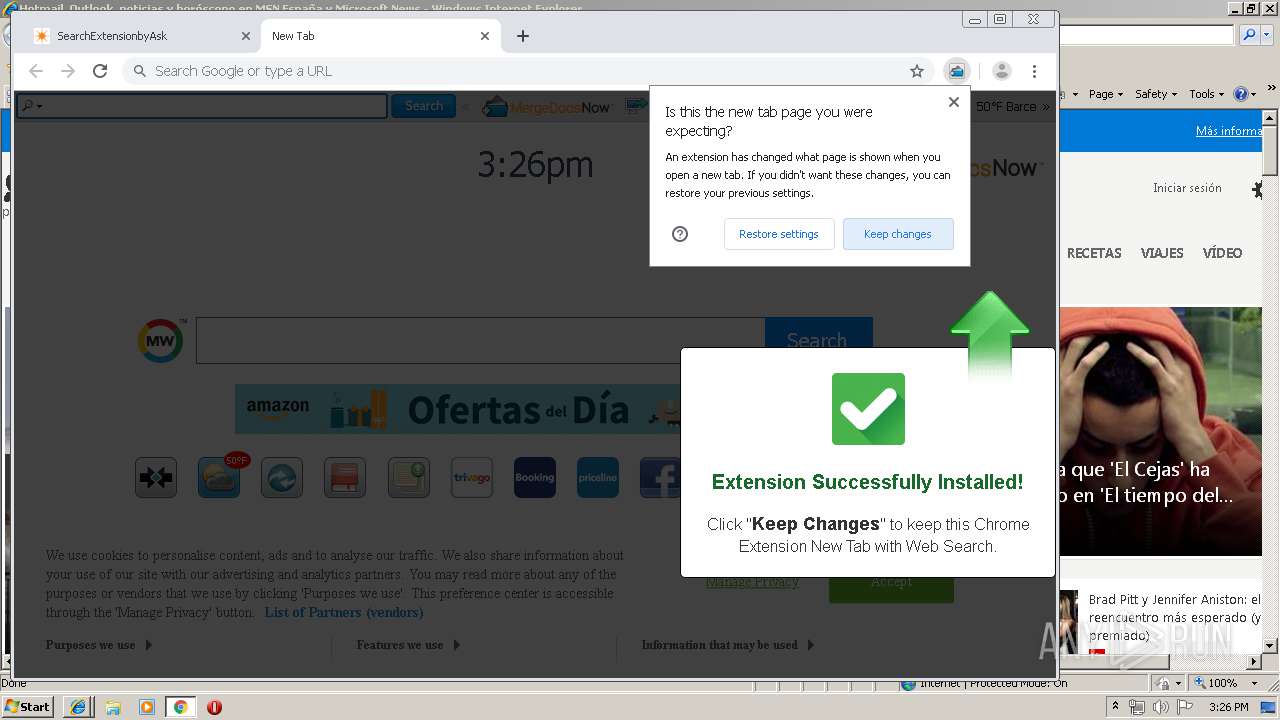
Task: Close the SearchExtensionbyAsk tab
Action: tap(246, 36)
